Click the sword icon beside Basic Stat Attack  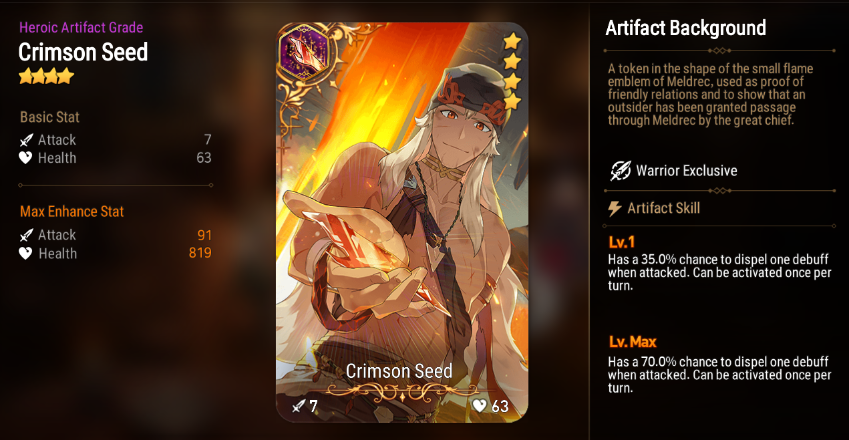(x=26, y=140)
